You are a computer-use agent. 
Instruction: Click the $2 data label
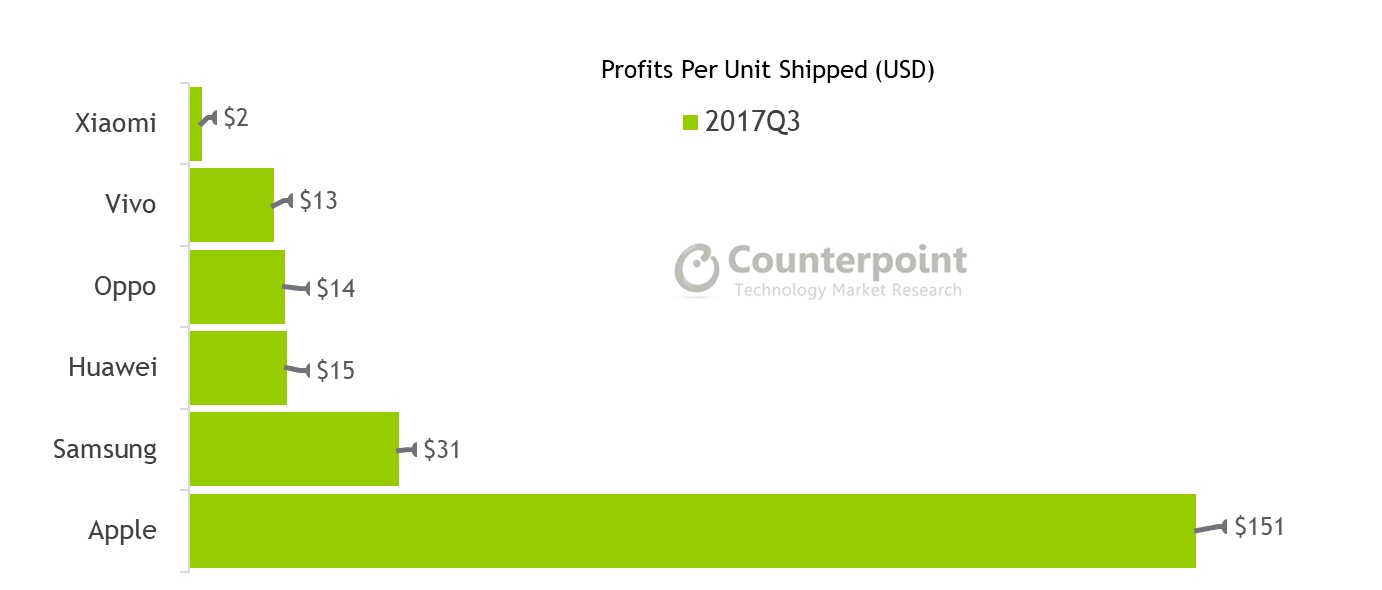pyautogui.click(x=235, y=118)
